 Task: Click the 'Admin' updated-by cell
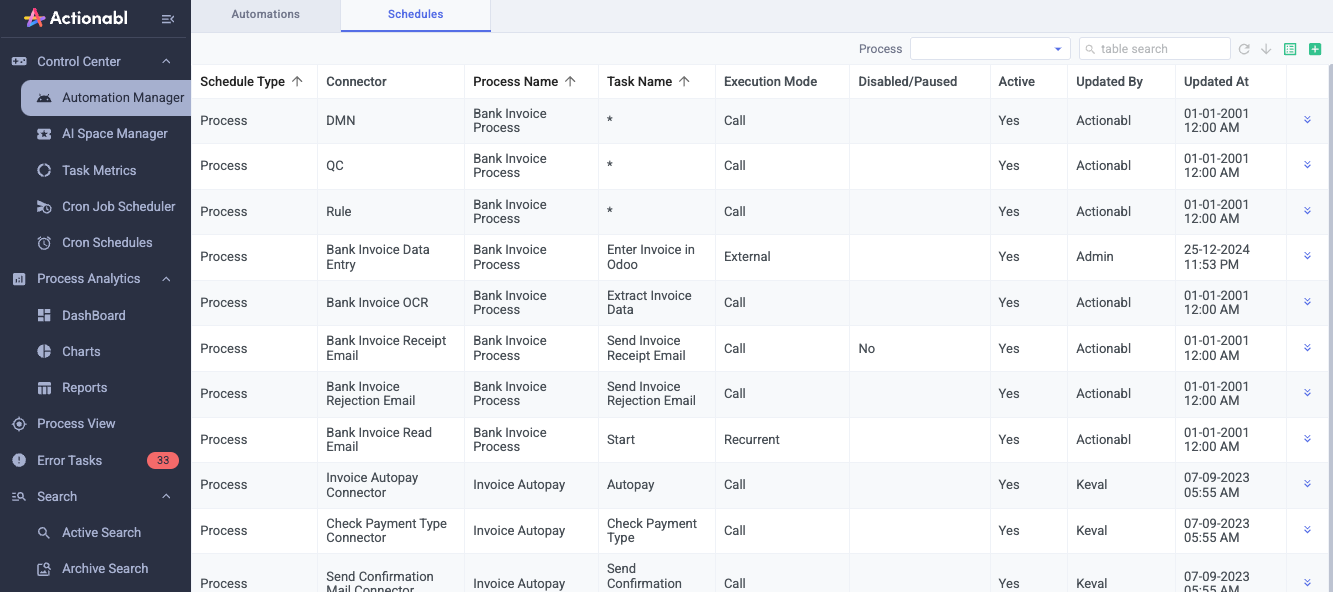pos(1121,257)
